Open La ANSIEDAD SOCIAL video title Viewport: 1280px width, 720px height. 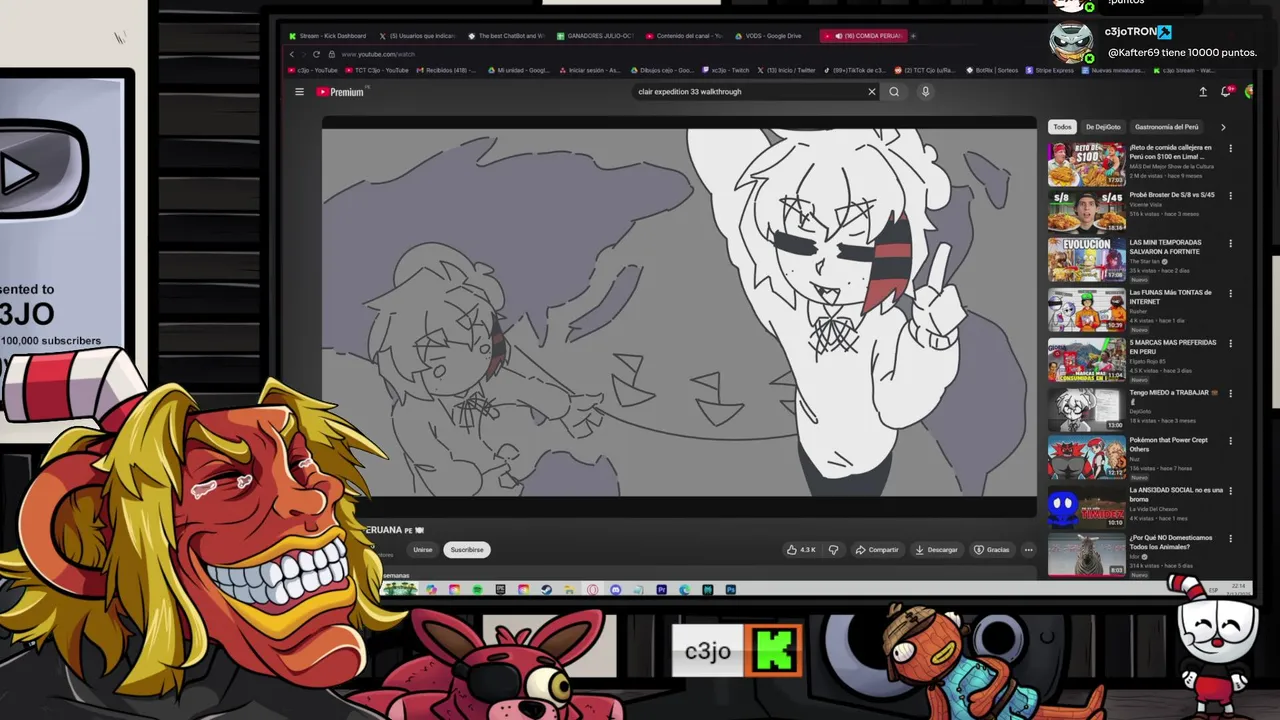tap(1176, 494)
